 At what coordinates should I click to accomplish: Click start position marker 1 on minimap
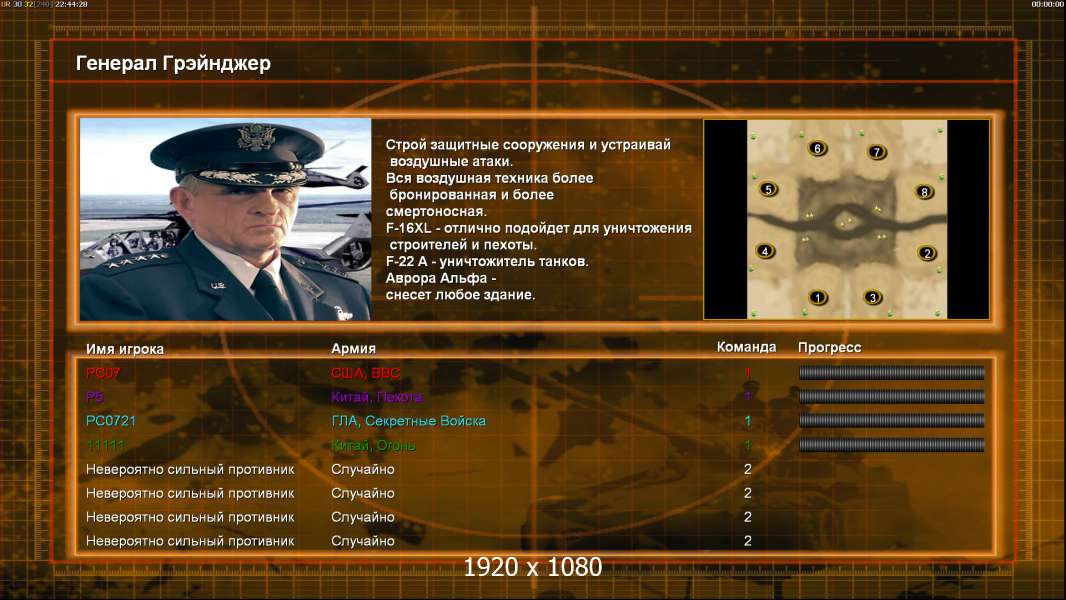[x=818, y=297]
